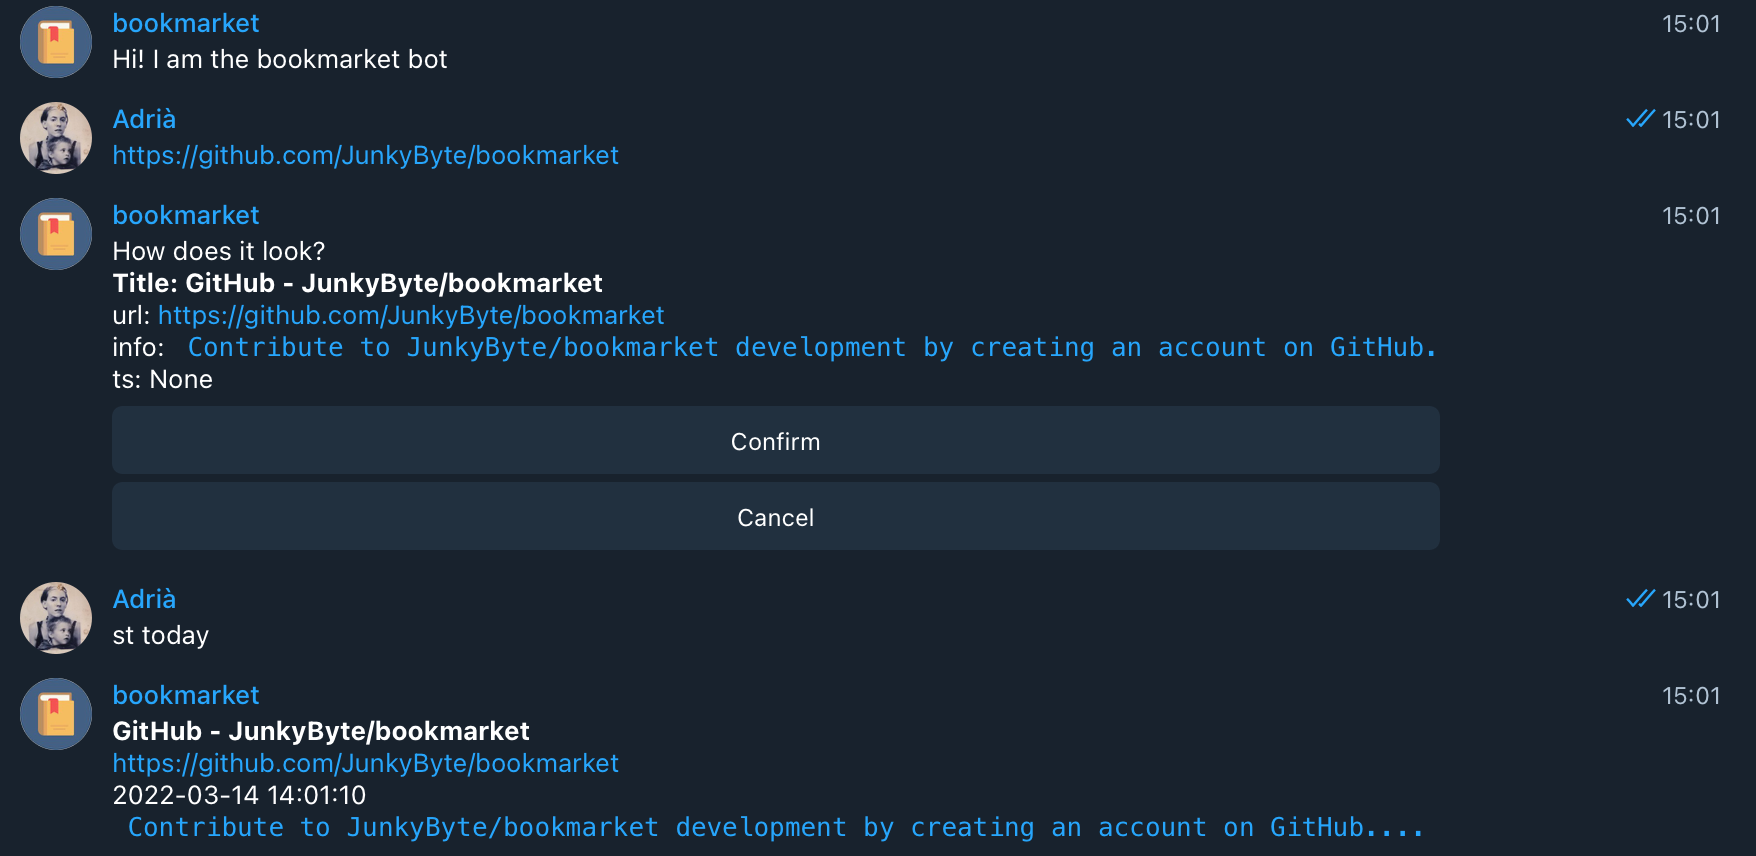
Task: Click bookmarket avatar beside "How does it look?"
Action: coord(56,234)
